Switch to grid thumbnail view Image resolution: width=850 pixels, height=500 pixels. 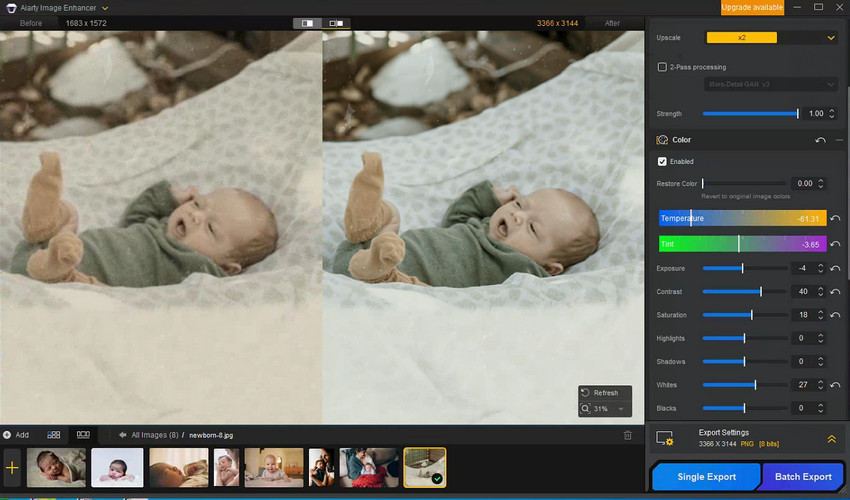(54, 435)
